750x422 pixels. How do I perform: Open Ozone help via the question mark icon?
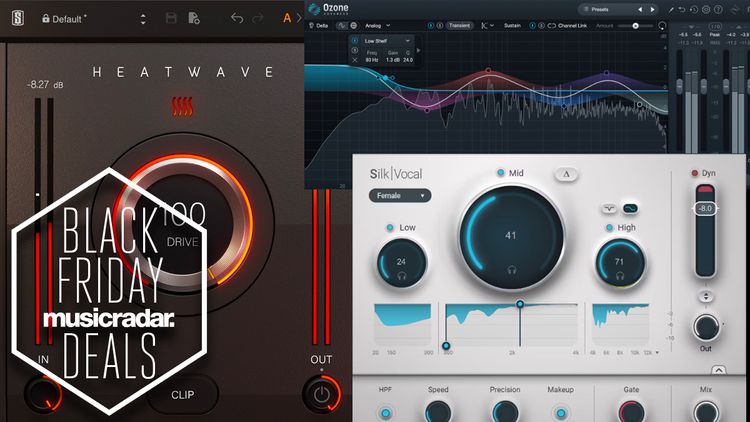click(718, 9)
